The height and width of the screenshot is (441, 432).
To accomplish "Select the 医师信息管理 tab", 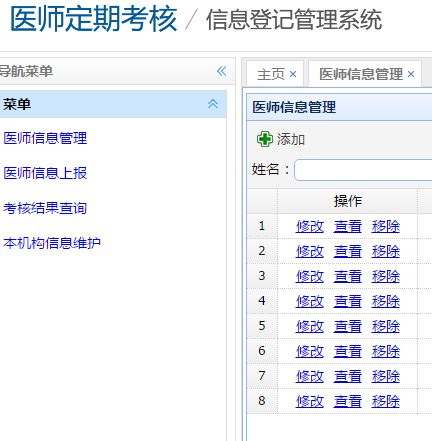I will (361, 74).
